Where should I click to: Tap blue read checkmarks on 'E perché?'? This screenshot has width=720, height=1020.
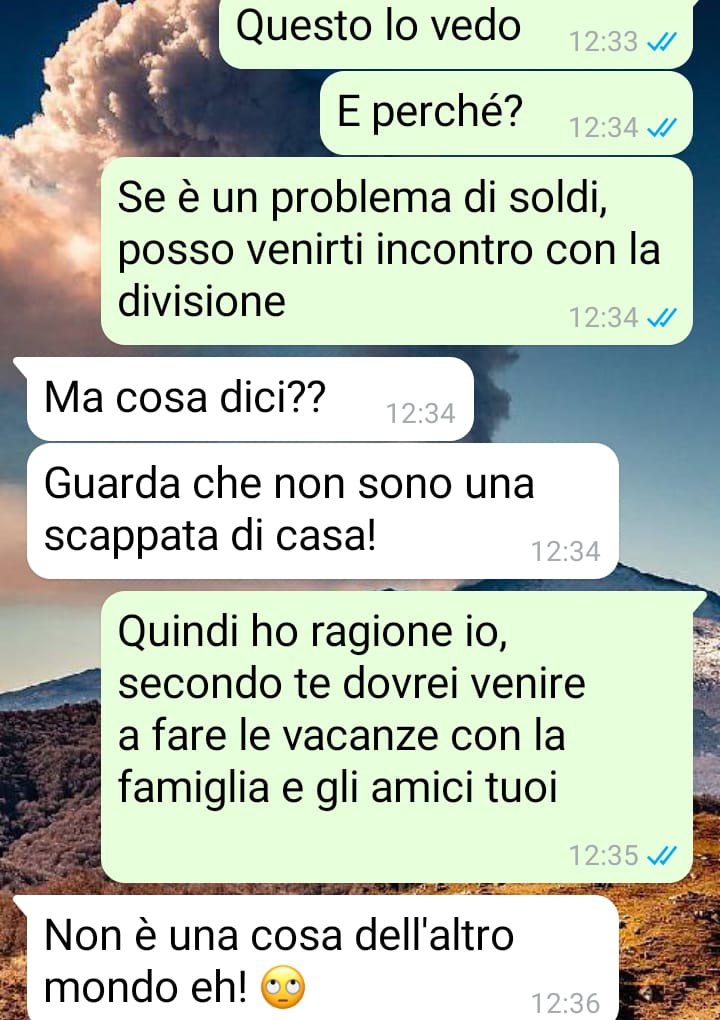pyautogui.click(x=661, y=128)
